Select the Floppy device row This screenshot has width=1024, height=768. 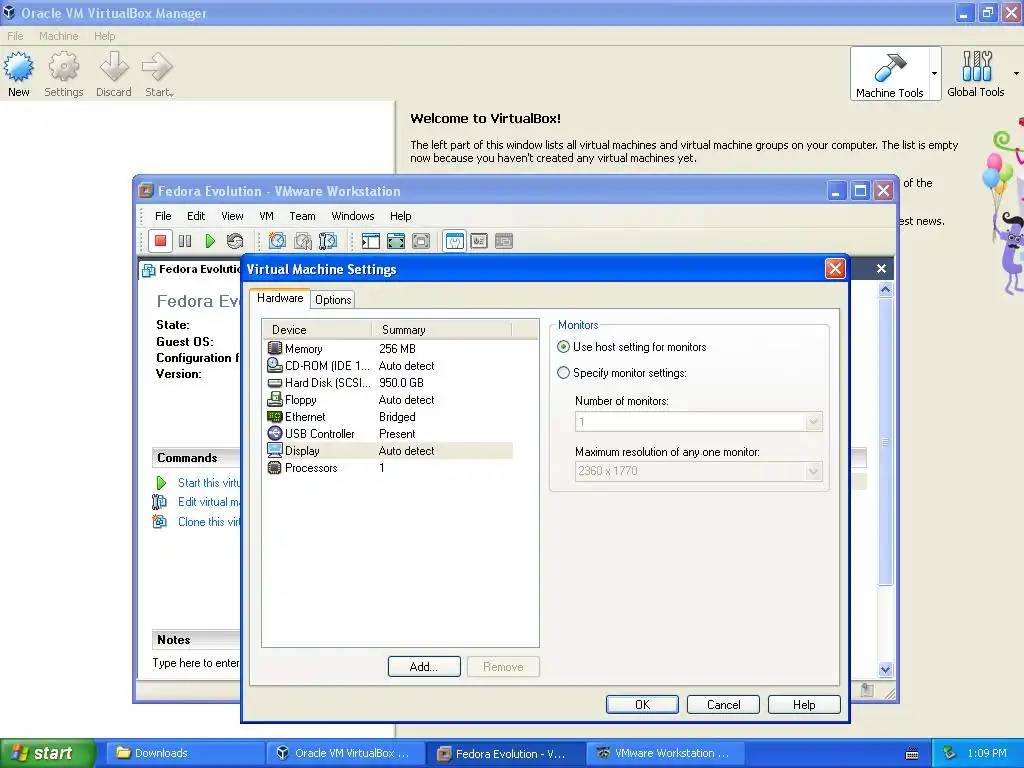[x=389, y=400]
